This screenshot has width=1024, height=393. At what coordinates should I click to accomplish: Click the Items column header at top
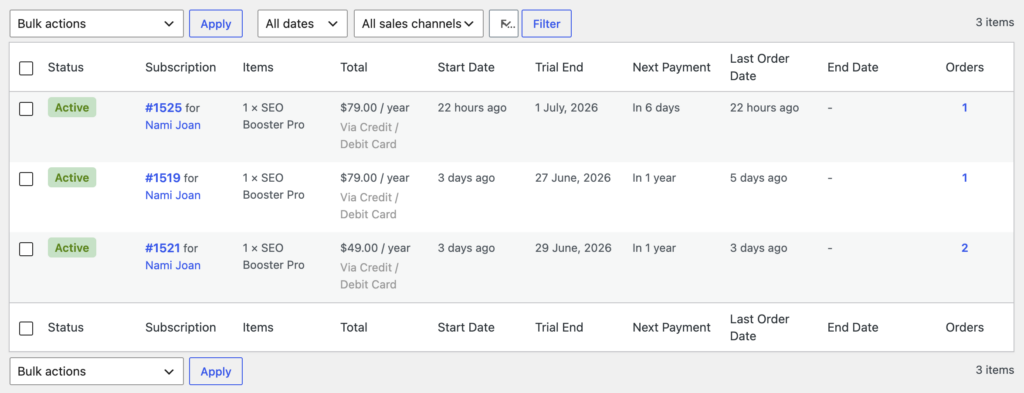(x=258, y=67)
